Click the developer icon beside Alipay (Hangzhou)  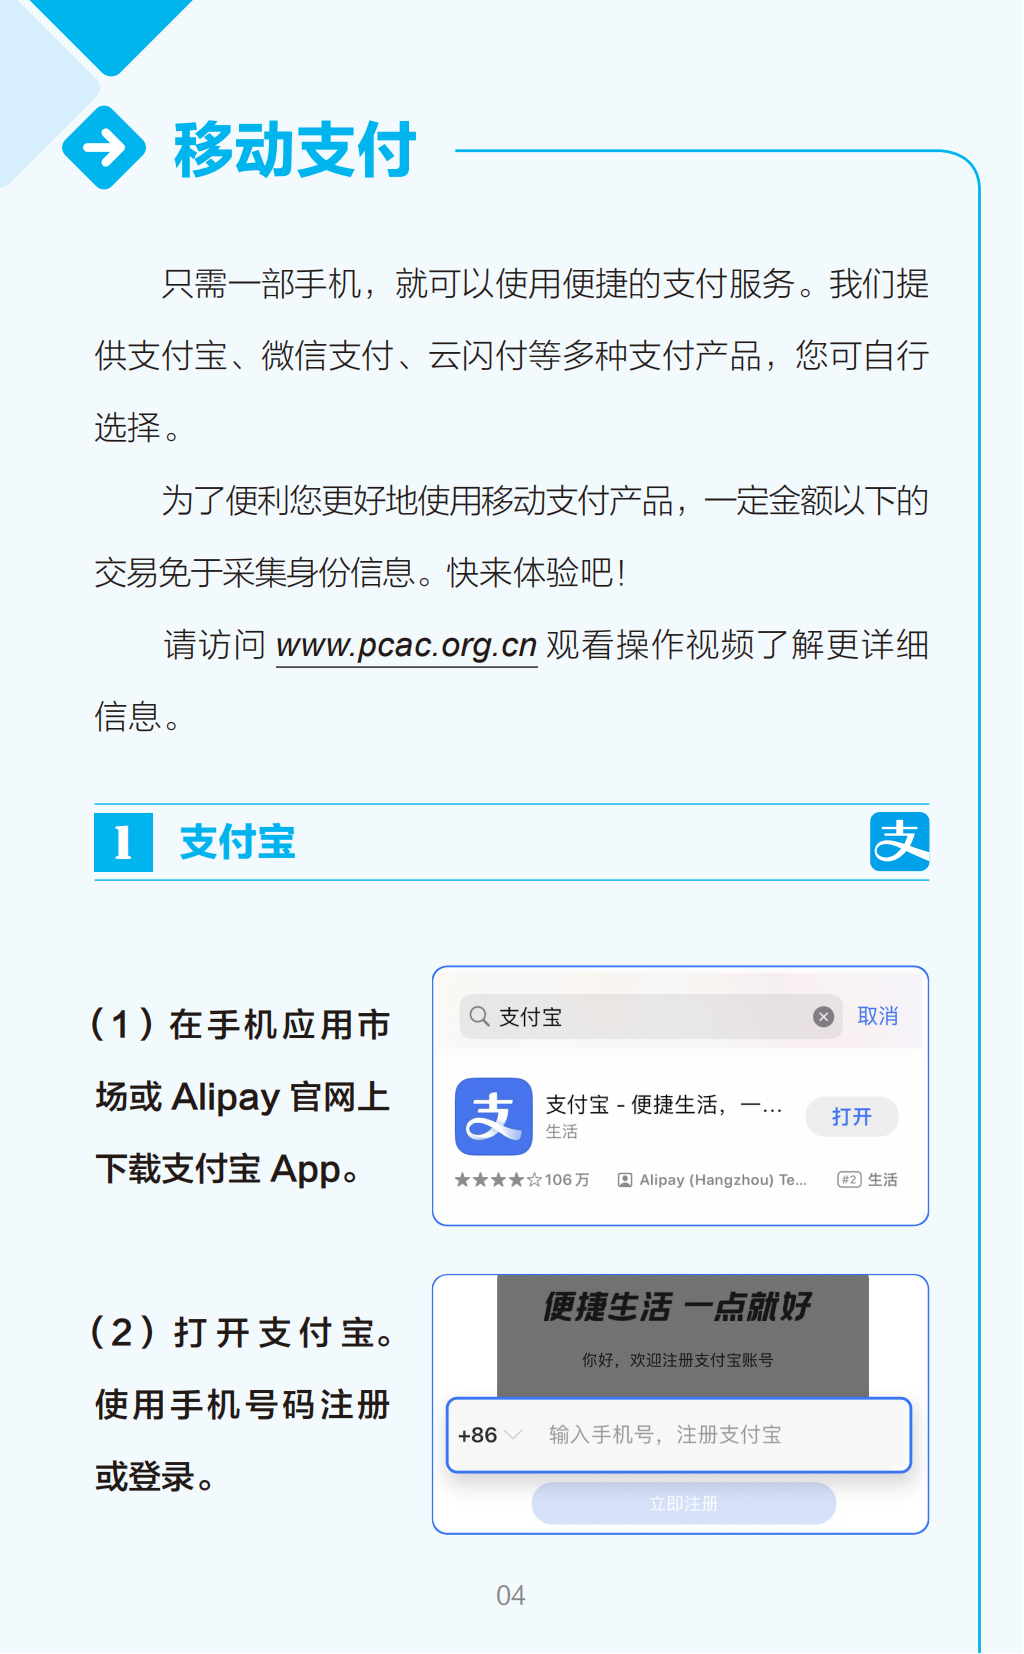(x=625, y=1180)
